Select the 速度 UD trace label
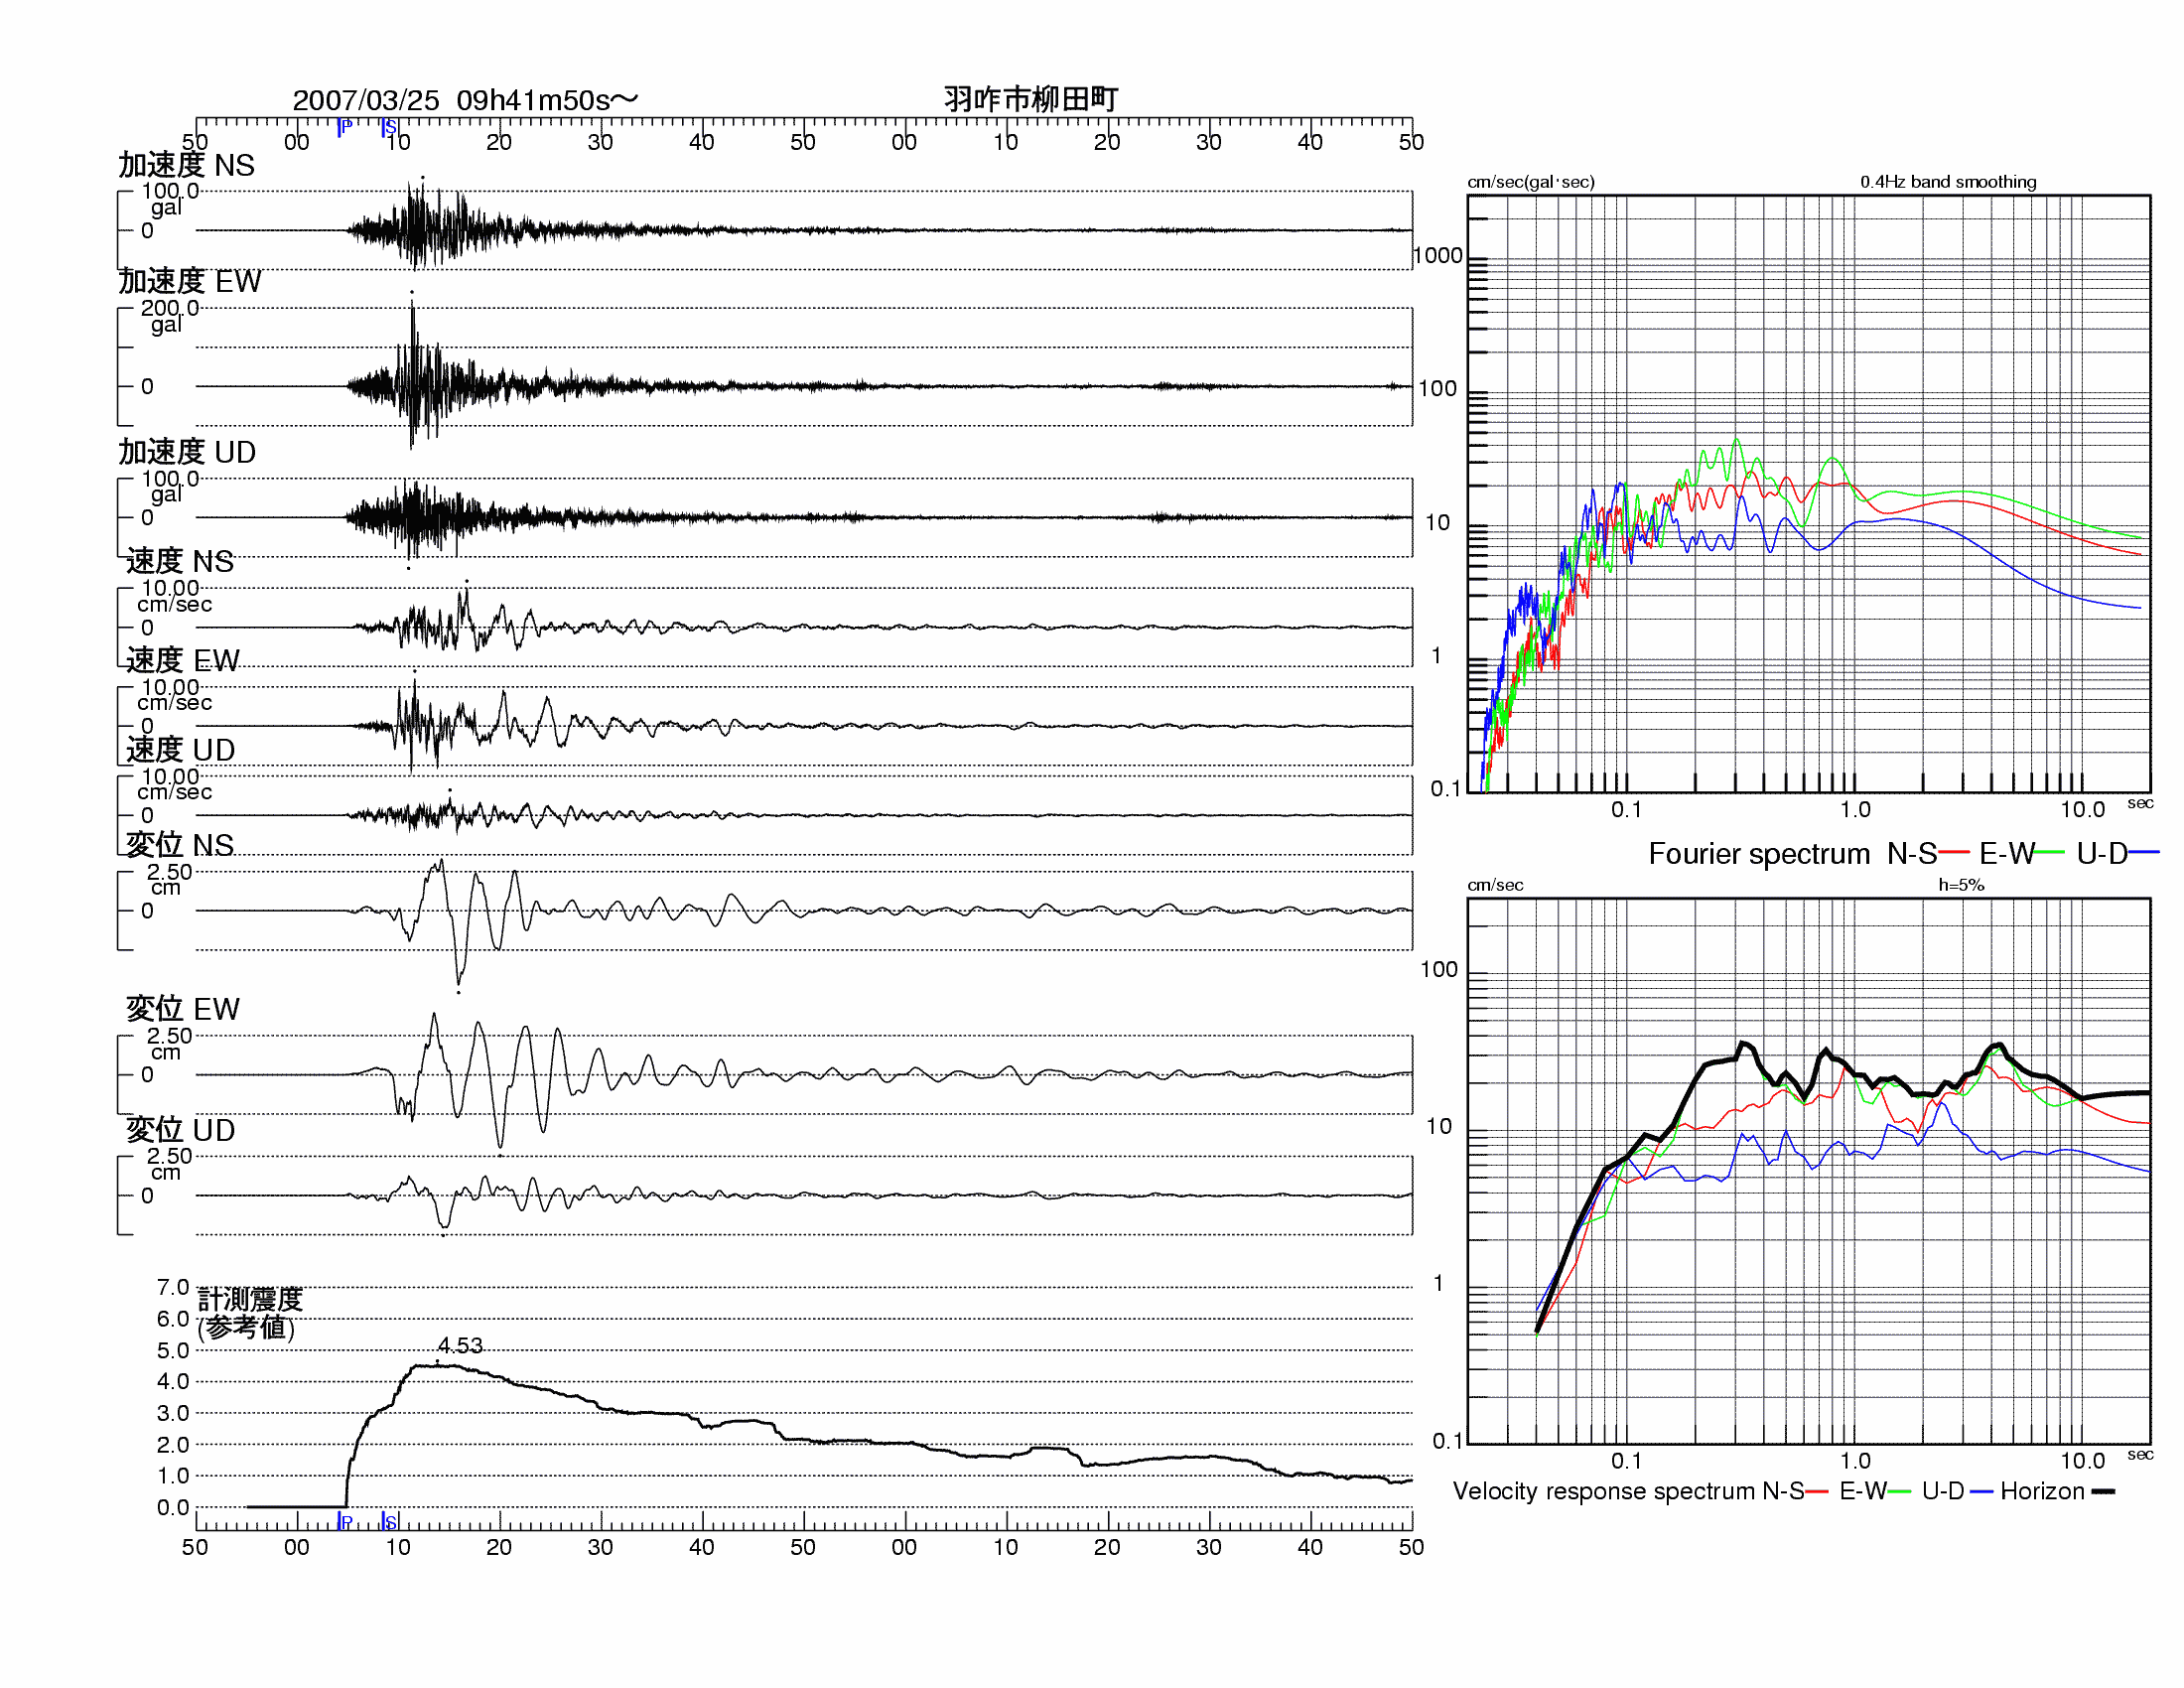This screenshot has width=2184, height=1688. click(x=181, y=750)
